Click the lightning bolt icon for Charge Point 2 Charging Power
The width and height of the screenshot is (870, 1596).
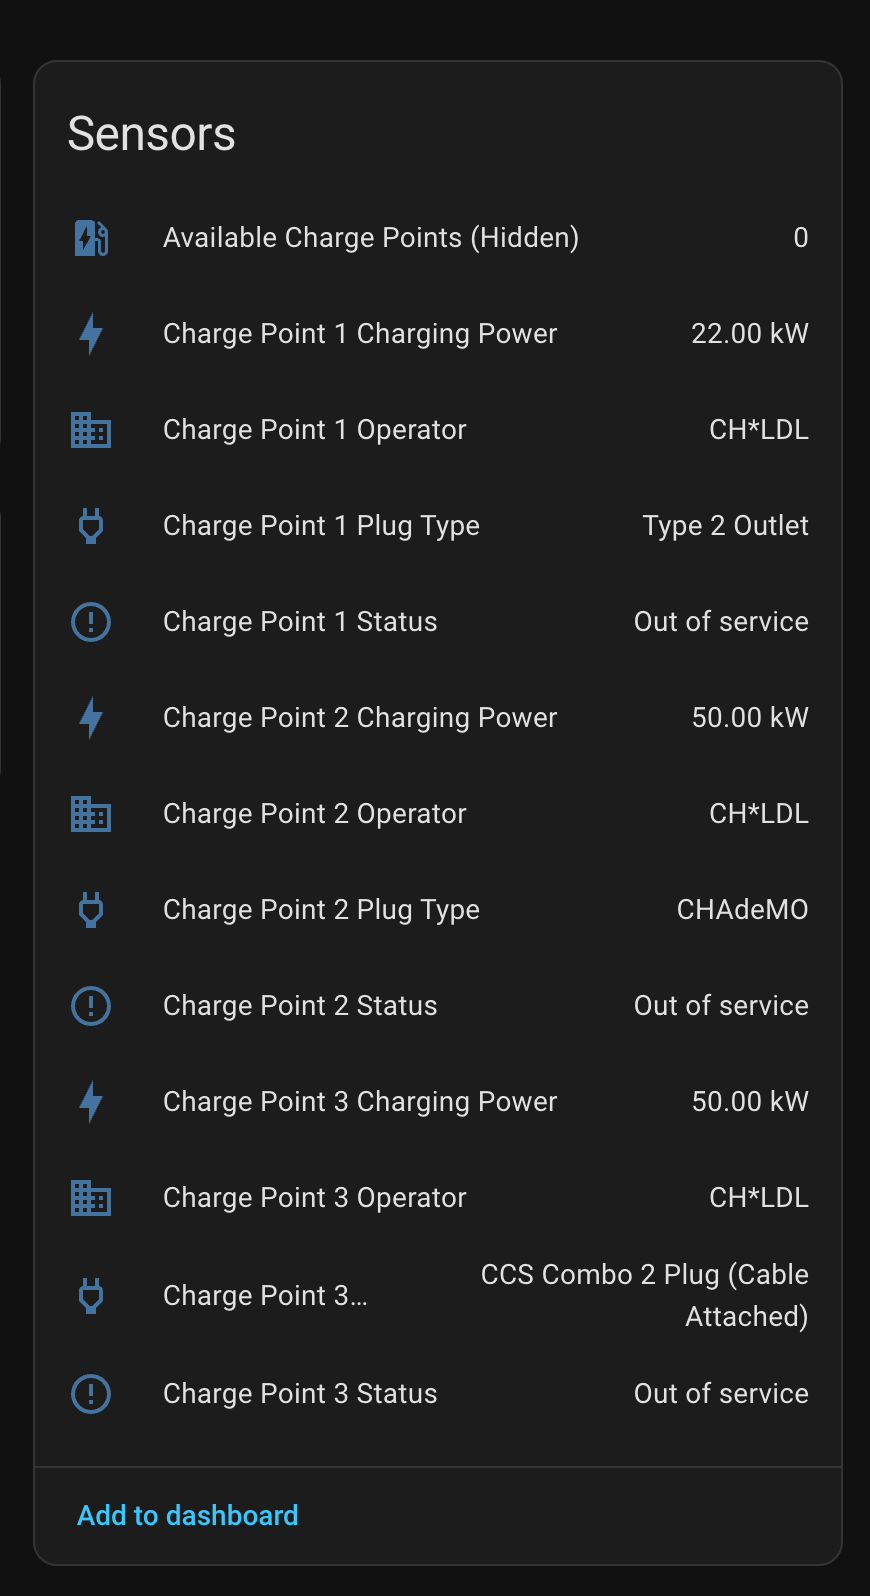pyautogui.click(x=91, y=718)
